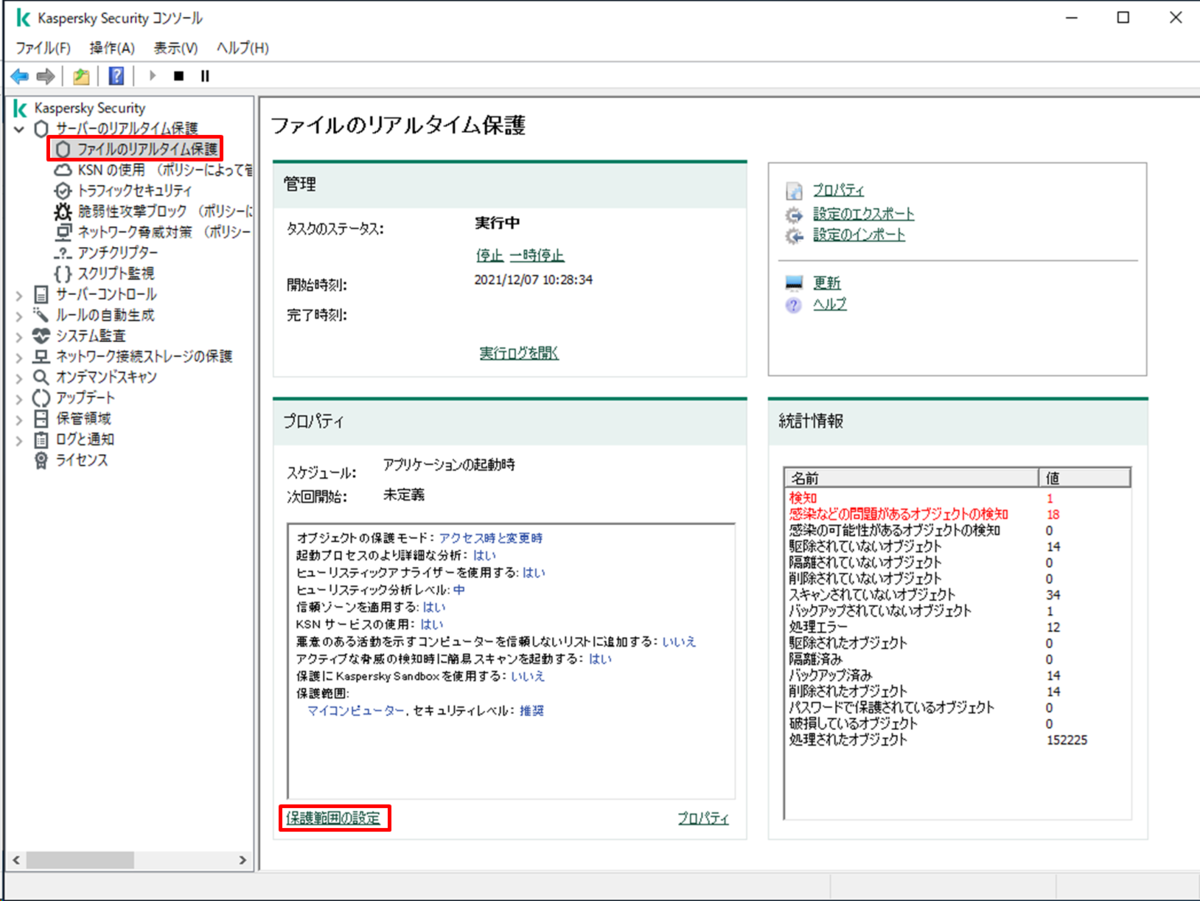Click the icon beside 設定のエクスポート

tap(794, 214)
